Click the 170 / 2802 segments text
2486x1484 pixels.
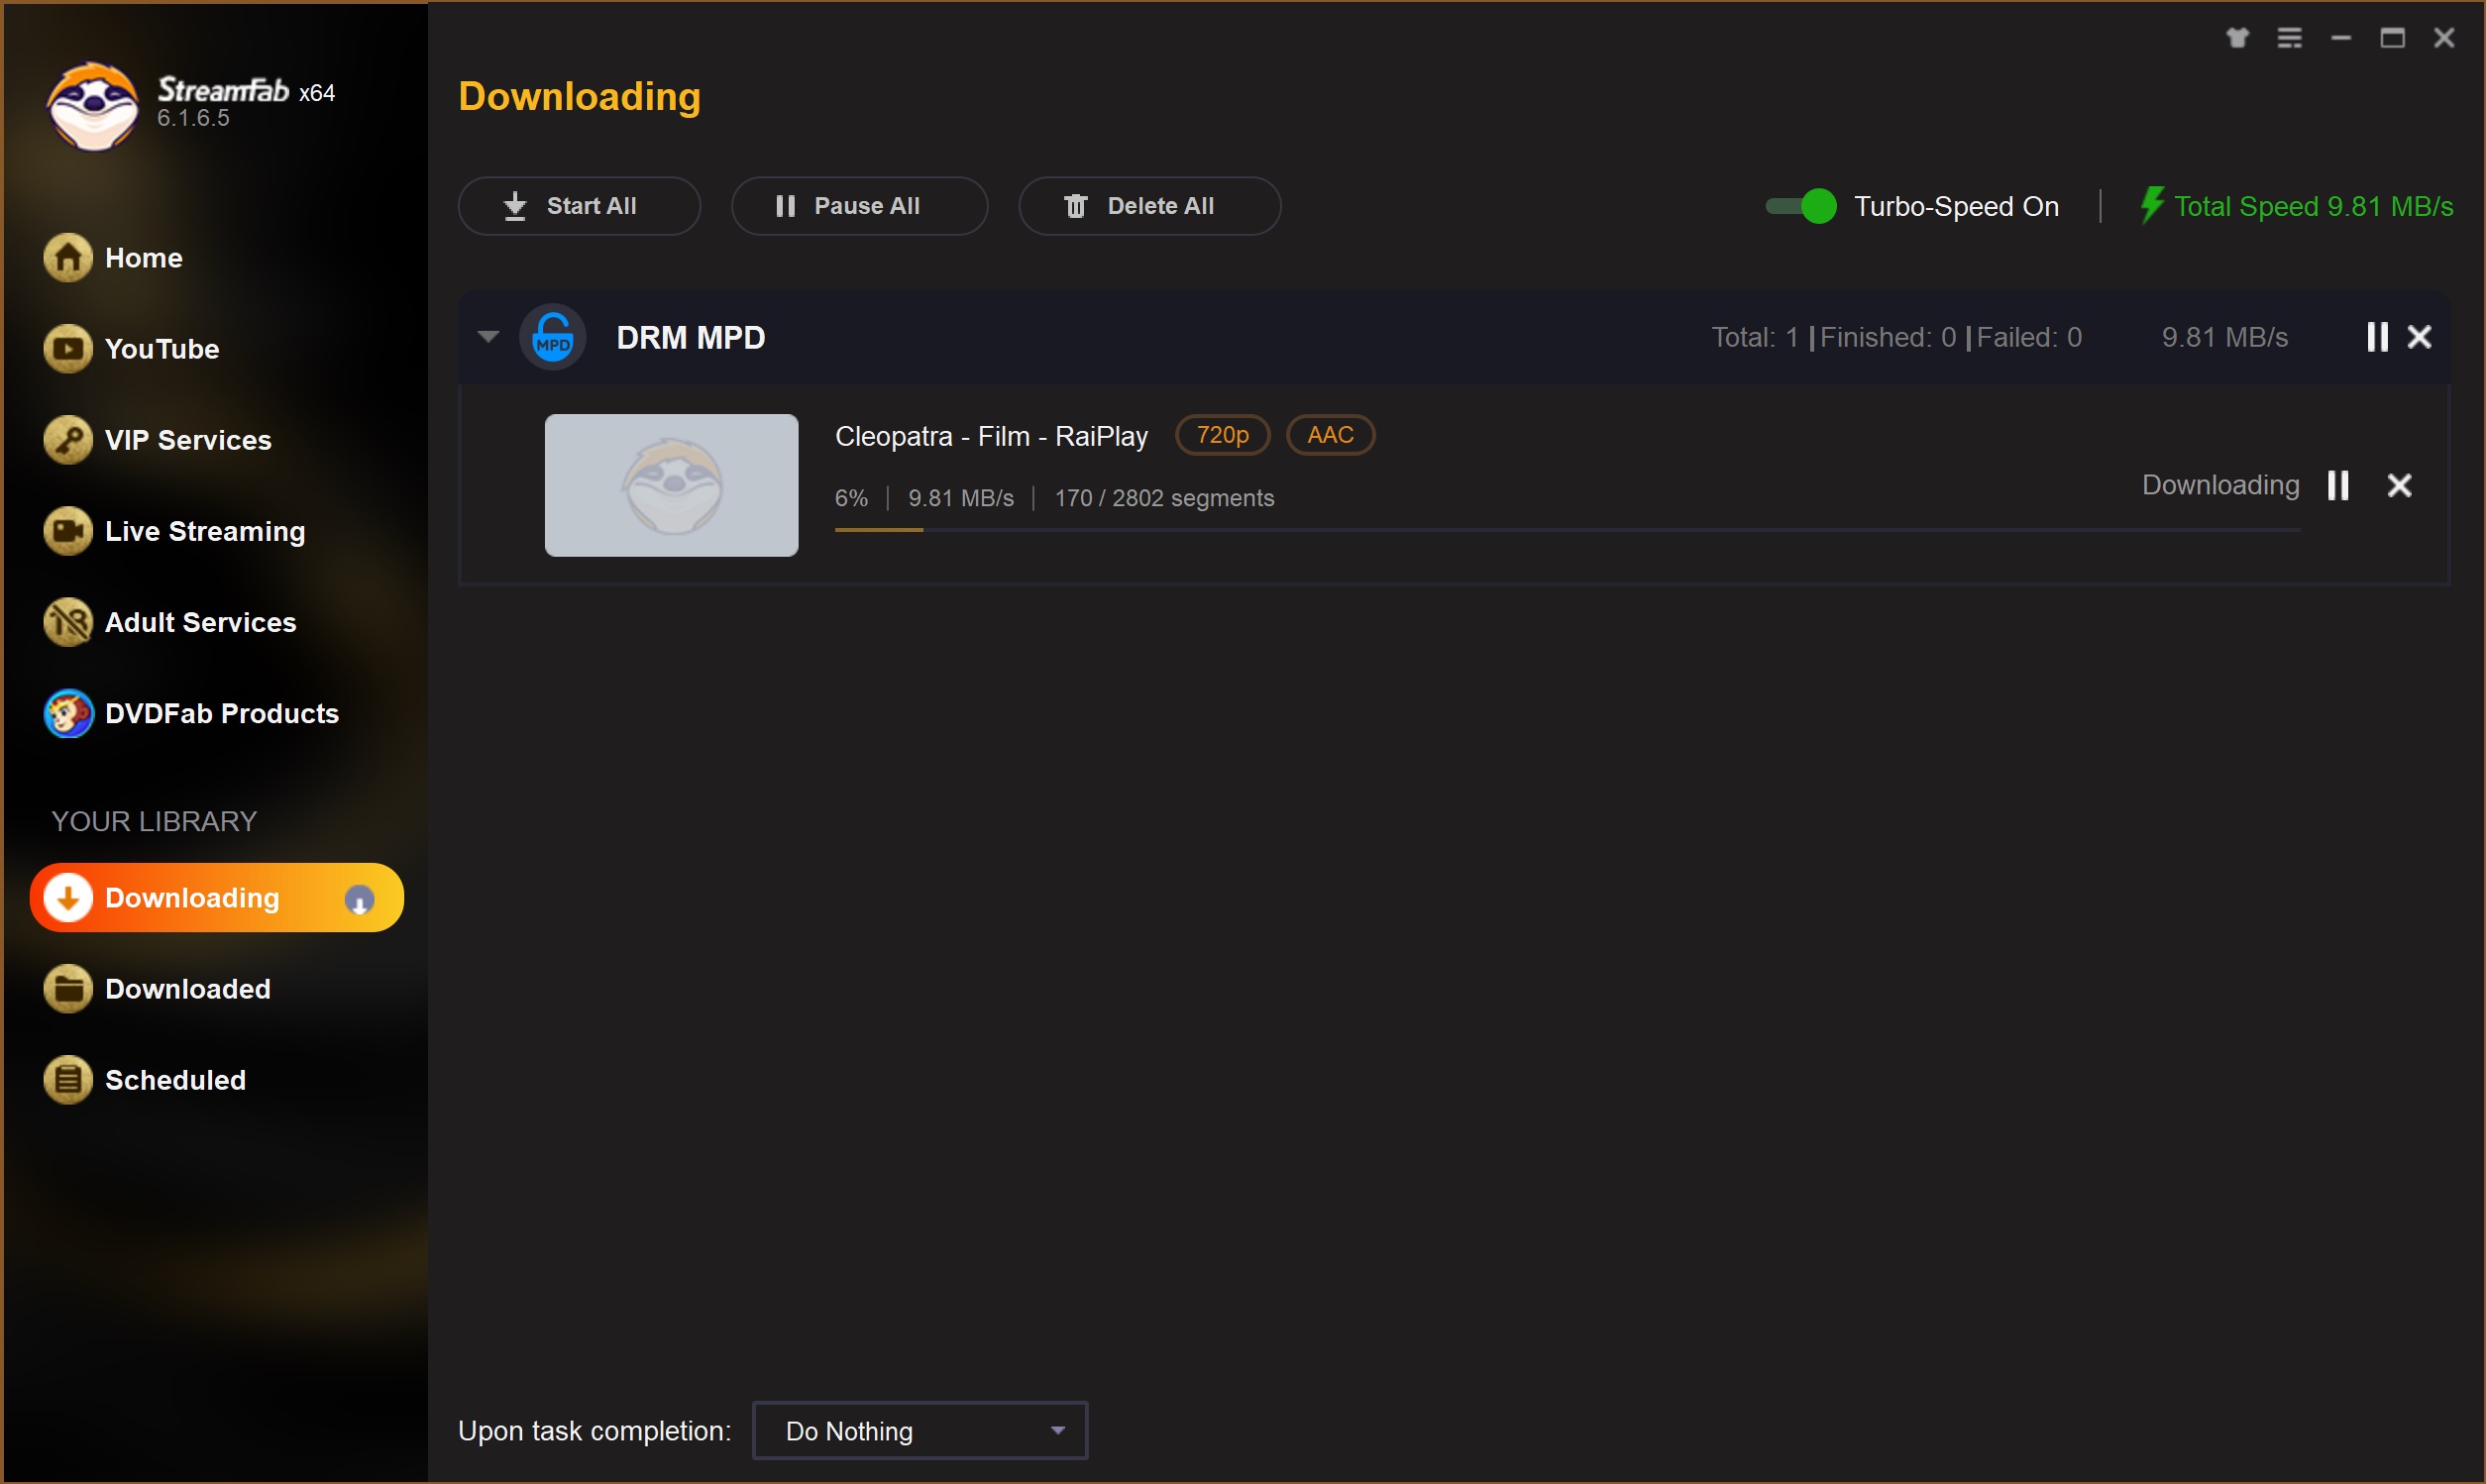point(1164,498)
